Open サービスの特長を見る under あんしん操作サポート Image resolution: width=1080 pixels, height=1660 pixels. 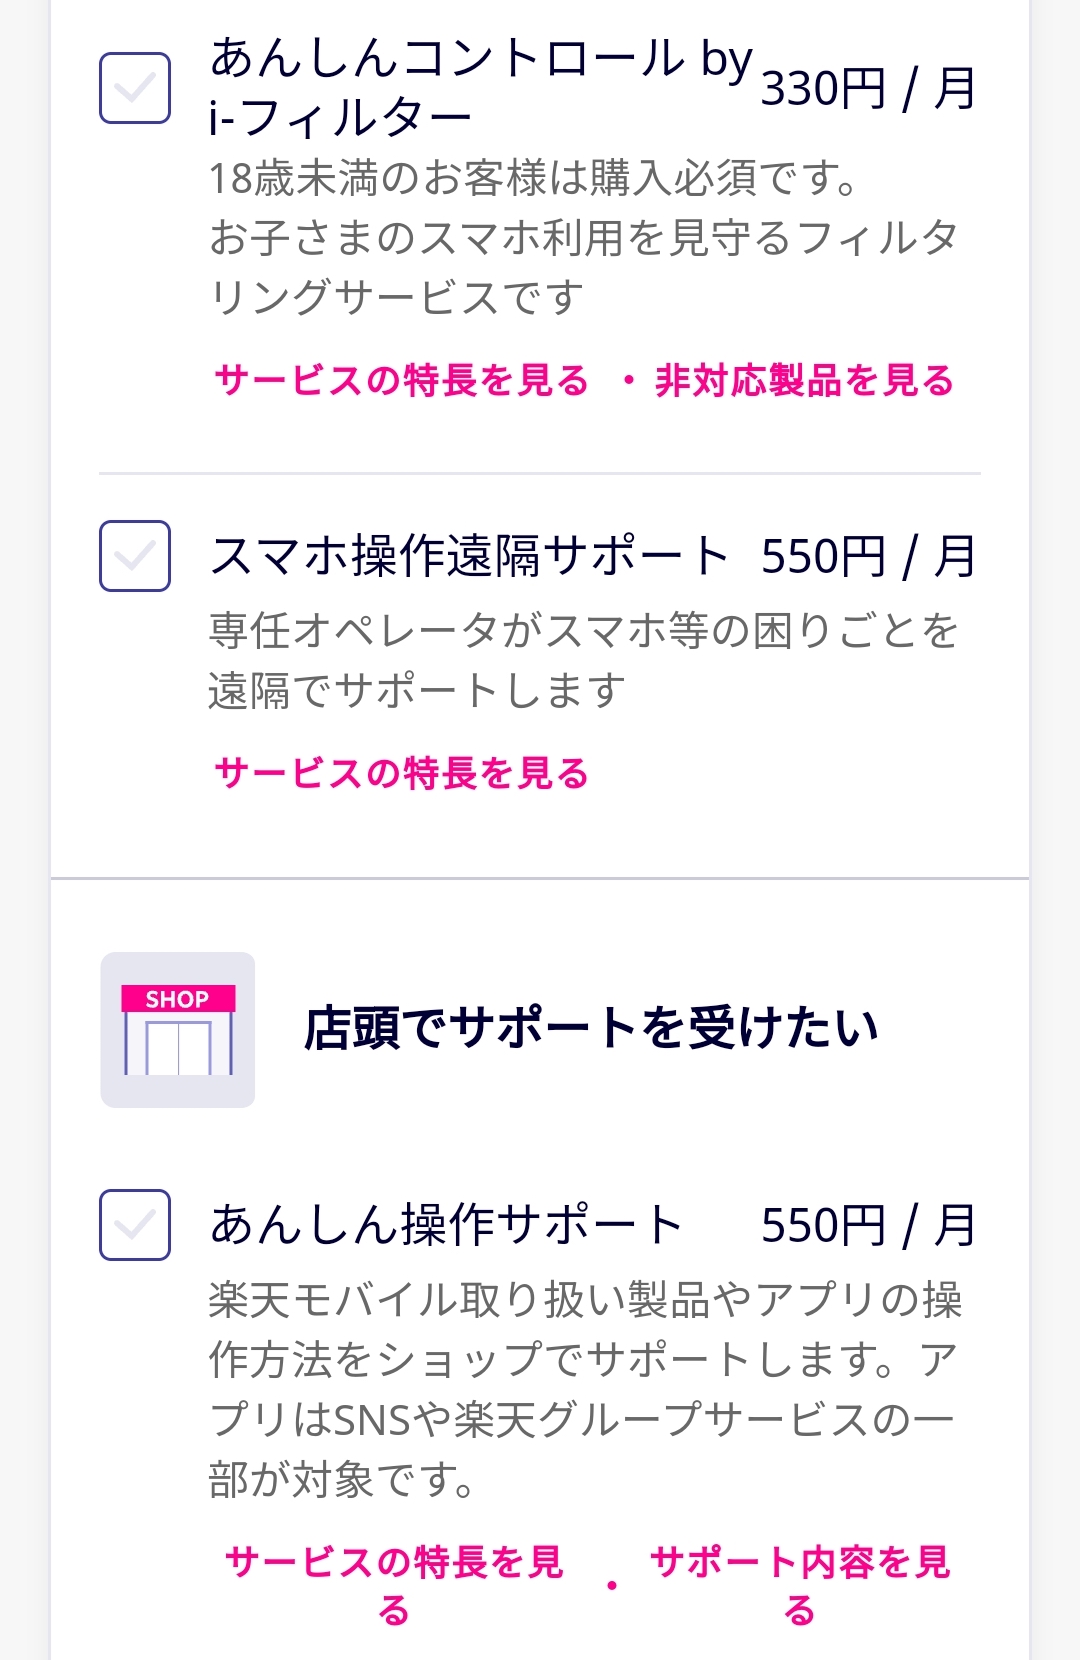395,1586
